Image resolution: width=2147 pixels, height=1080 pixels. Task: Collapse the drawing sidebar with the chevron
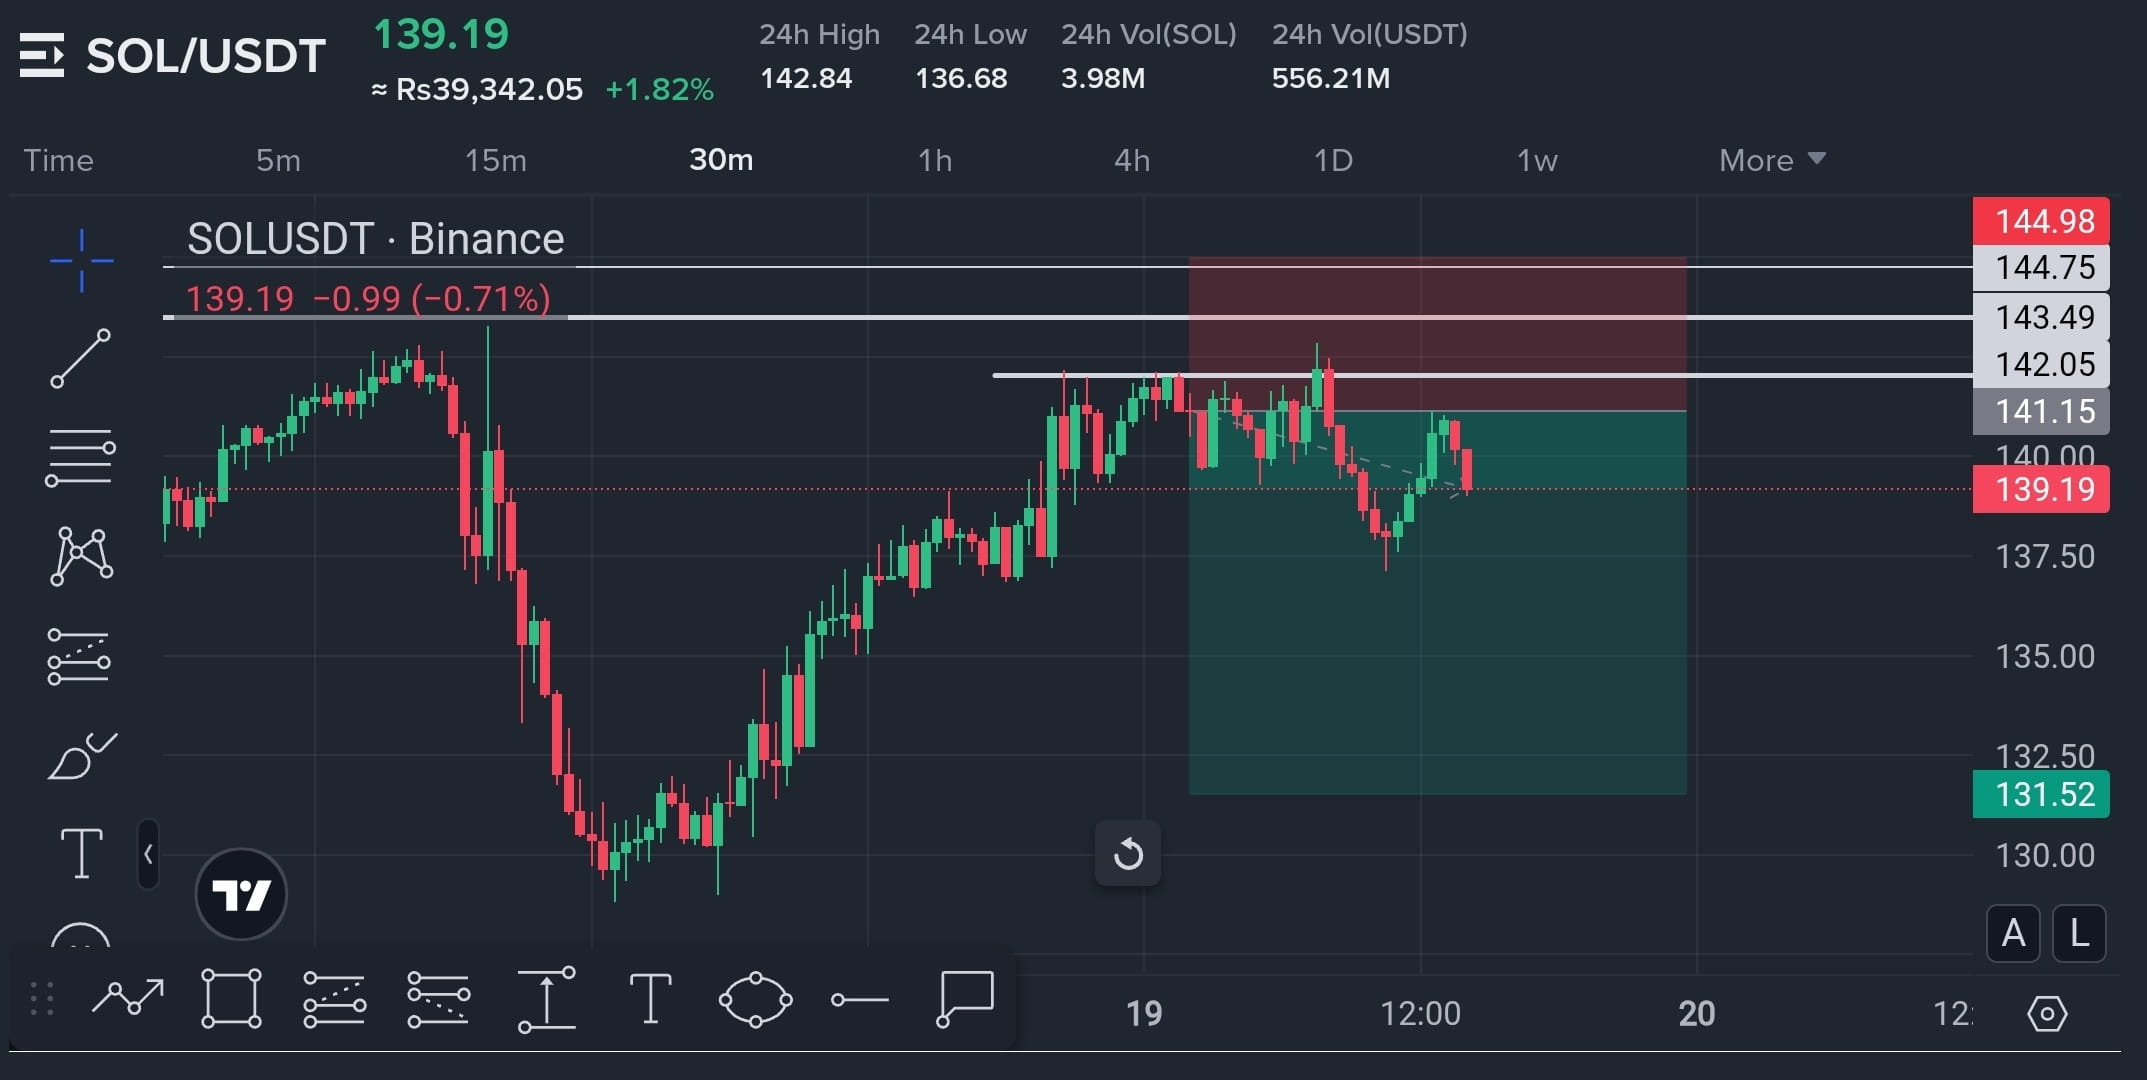click(x=148, y=854)
